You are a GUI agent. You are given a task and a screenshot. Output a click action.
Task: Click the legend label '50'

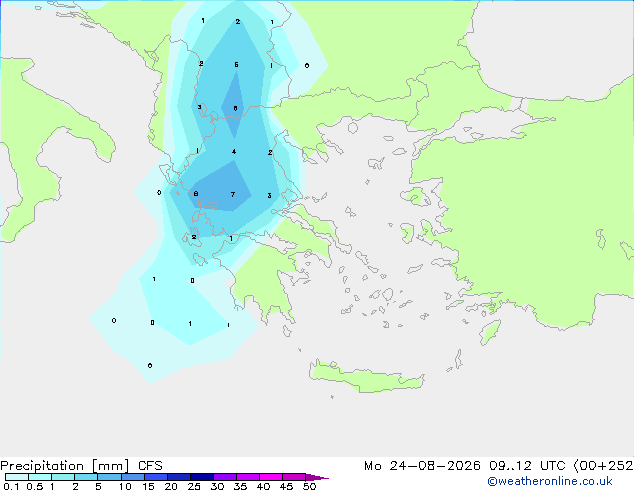coord(309,486)
